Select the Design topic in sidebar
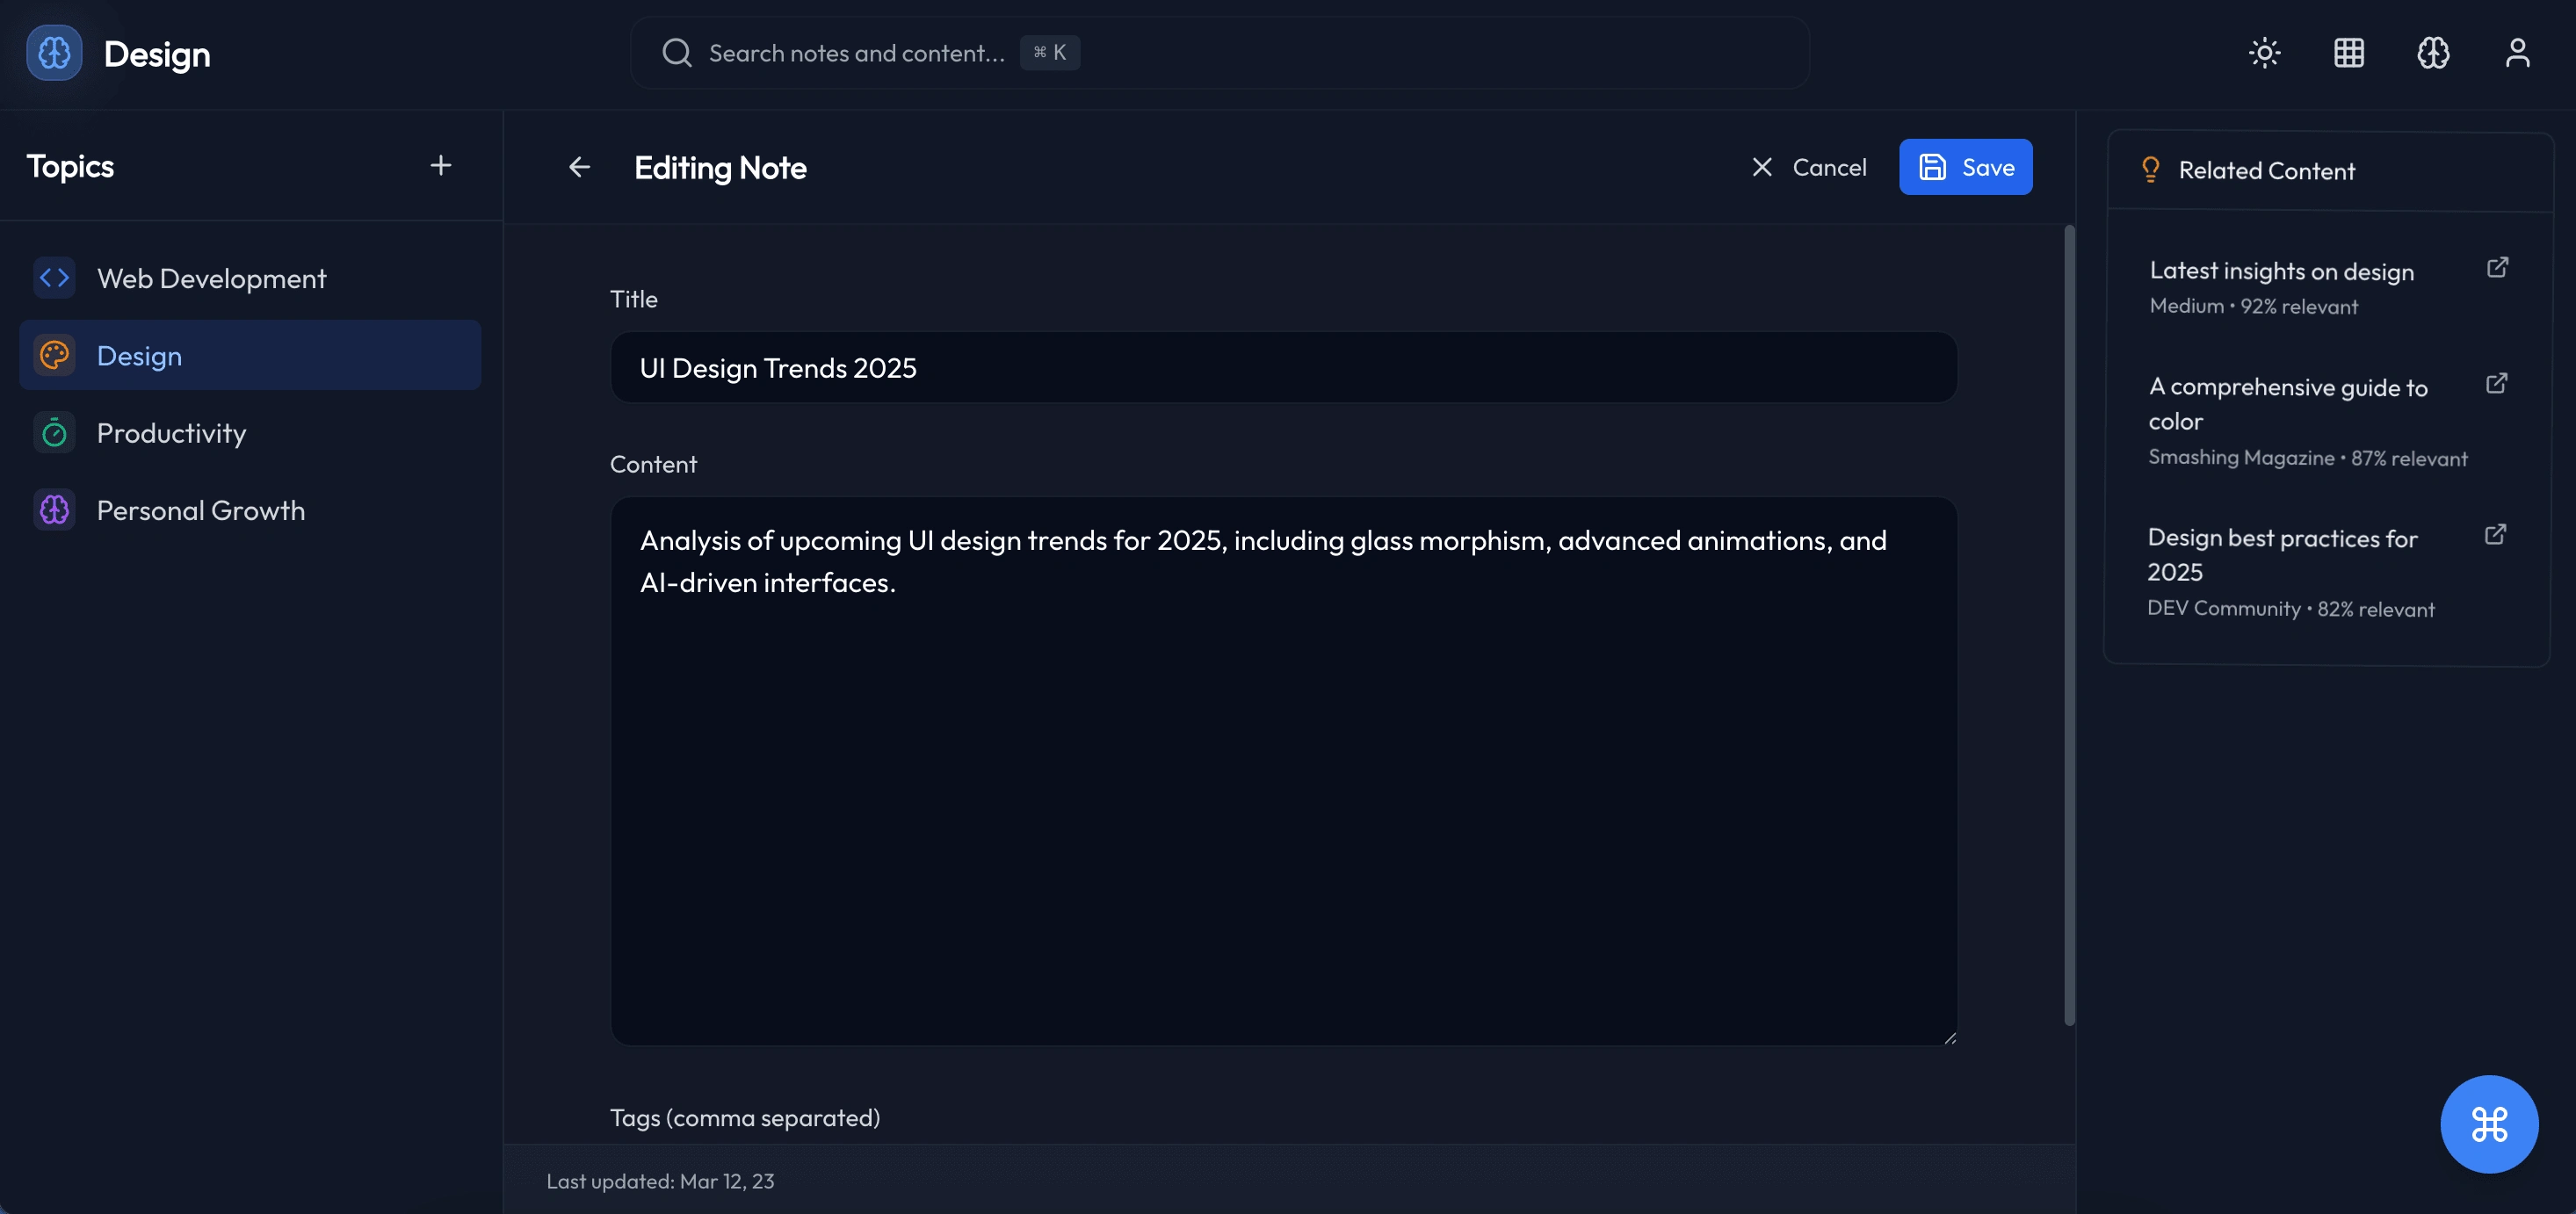2576x1214 pixels. [140, 356]
